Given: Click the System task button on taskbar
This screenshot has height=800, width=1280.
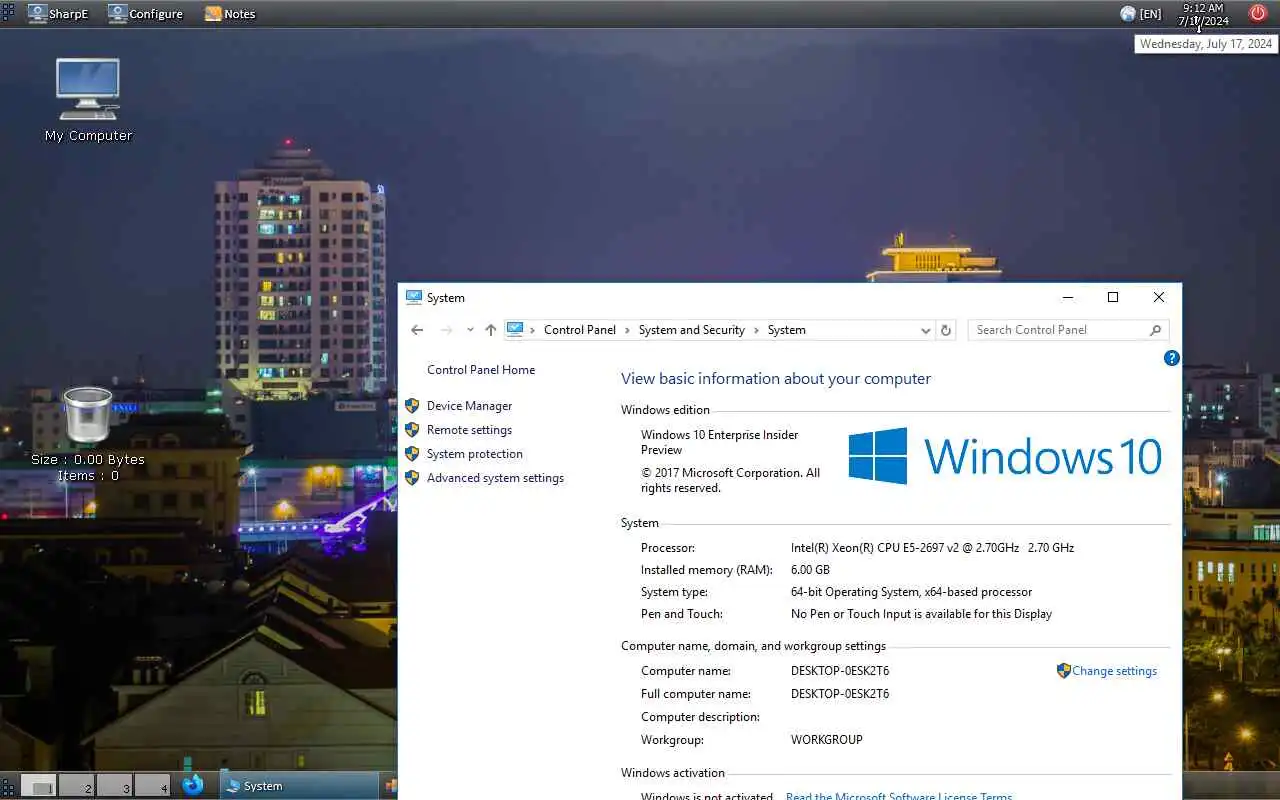Looking at the screenshot, I should tap(298, 786).
